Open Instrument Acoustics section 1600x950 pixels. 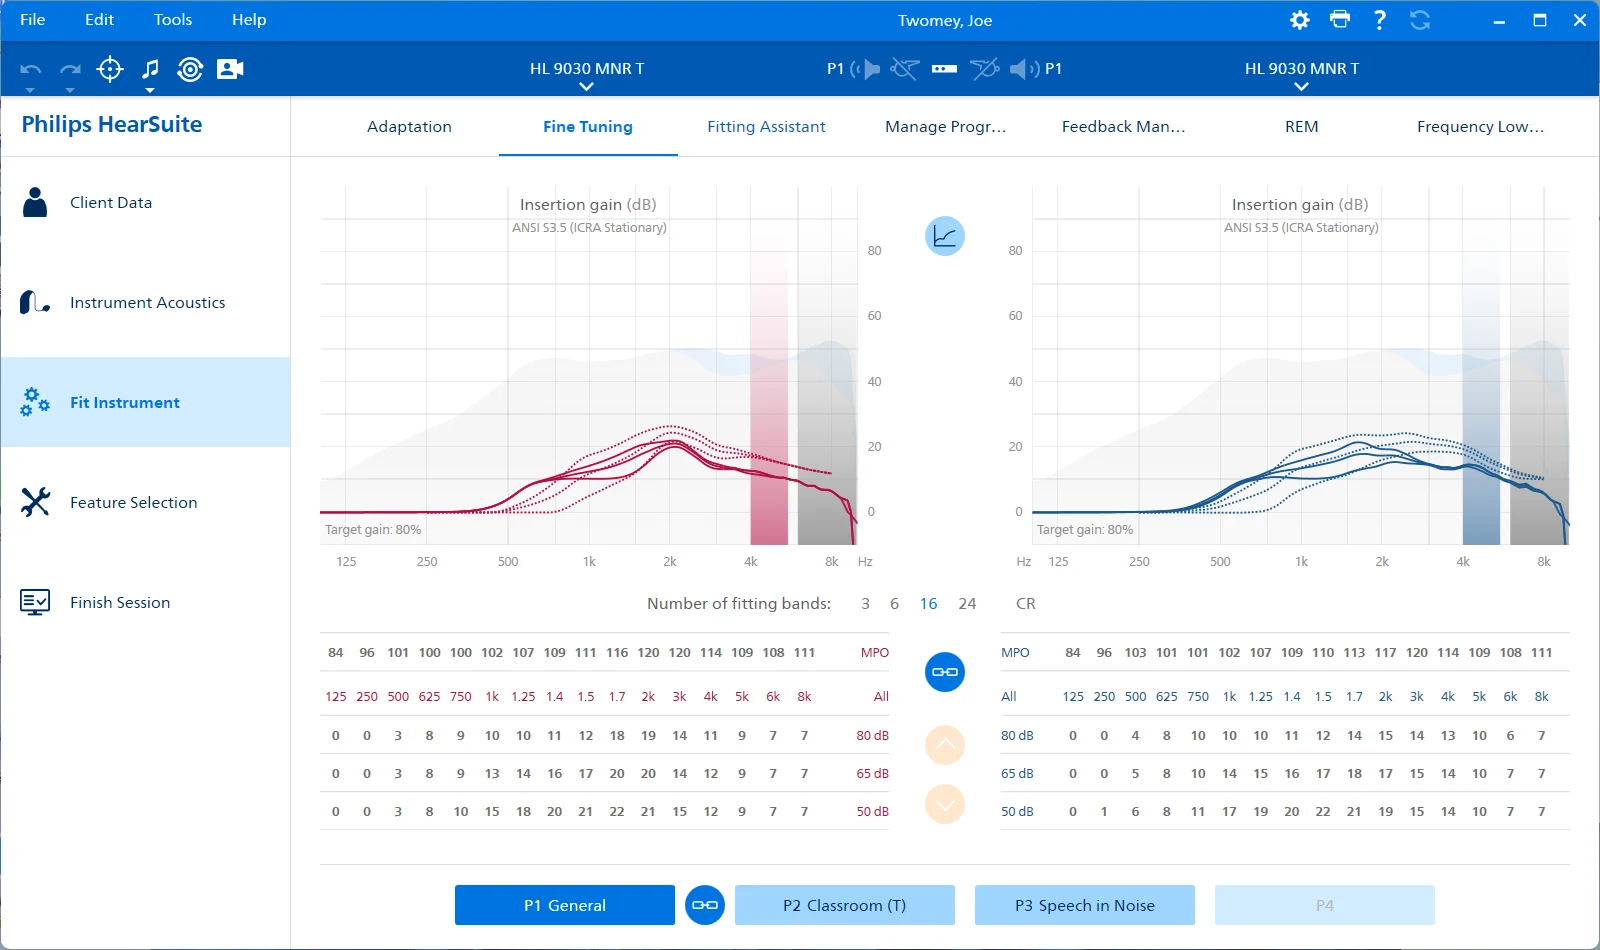pos(145,302)
